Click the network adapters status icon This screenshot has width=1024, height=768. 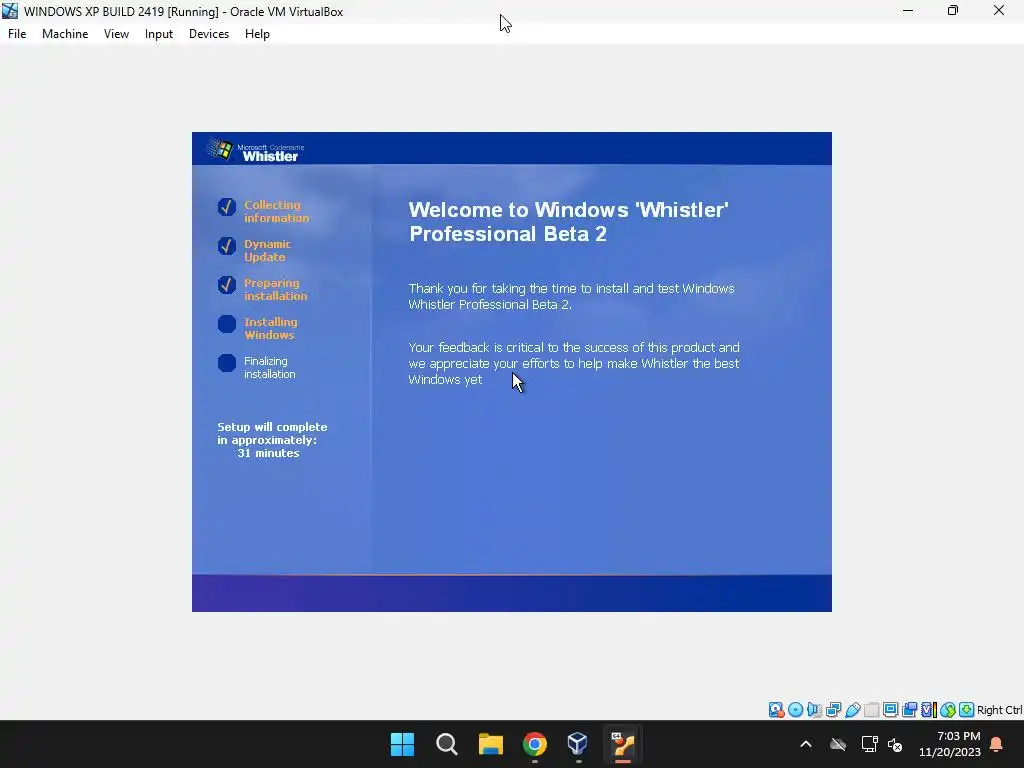[x=833, y=710]
